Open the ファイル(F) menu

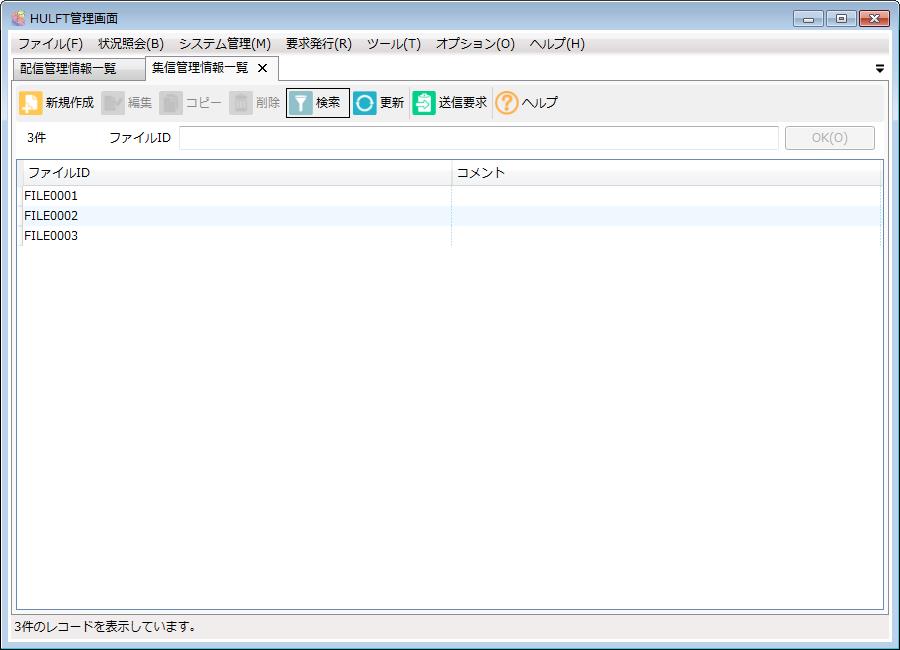coord(50,44)
